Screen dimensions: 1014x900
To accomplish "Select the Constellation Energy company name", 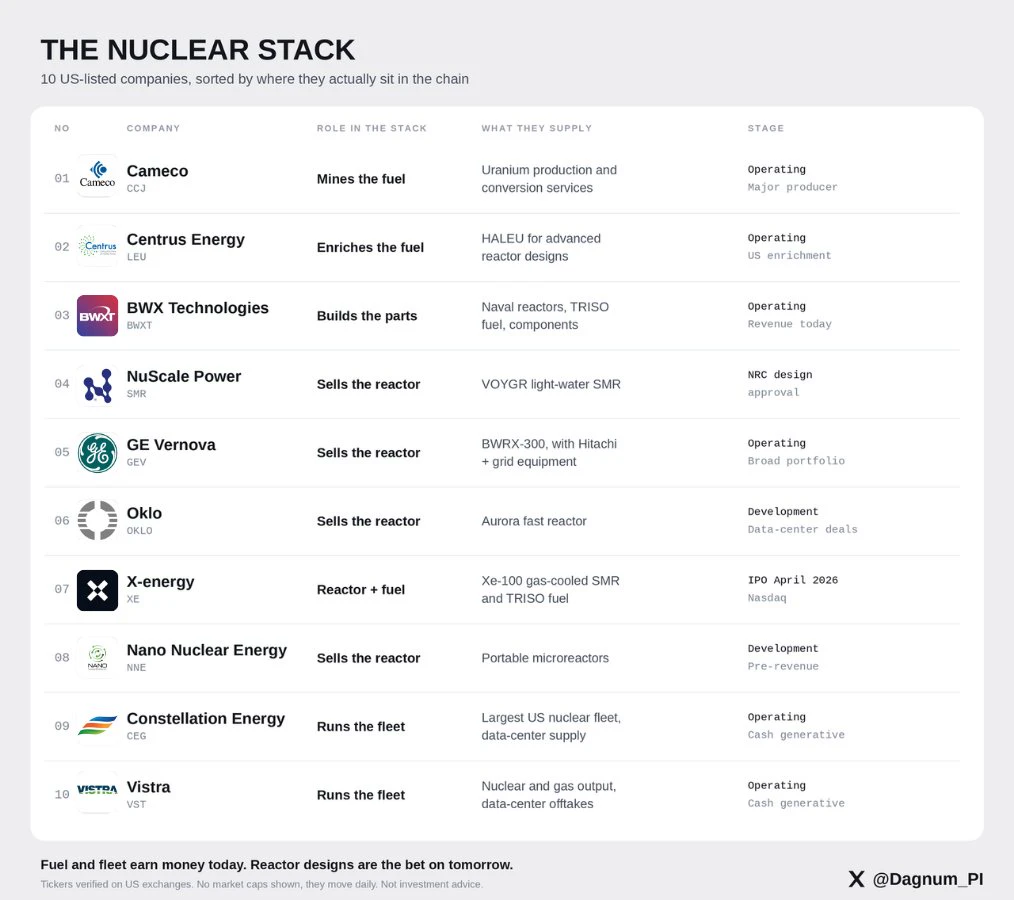I will 206,719.
